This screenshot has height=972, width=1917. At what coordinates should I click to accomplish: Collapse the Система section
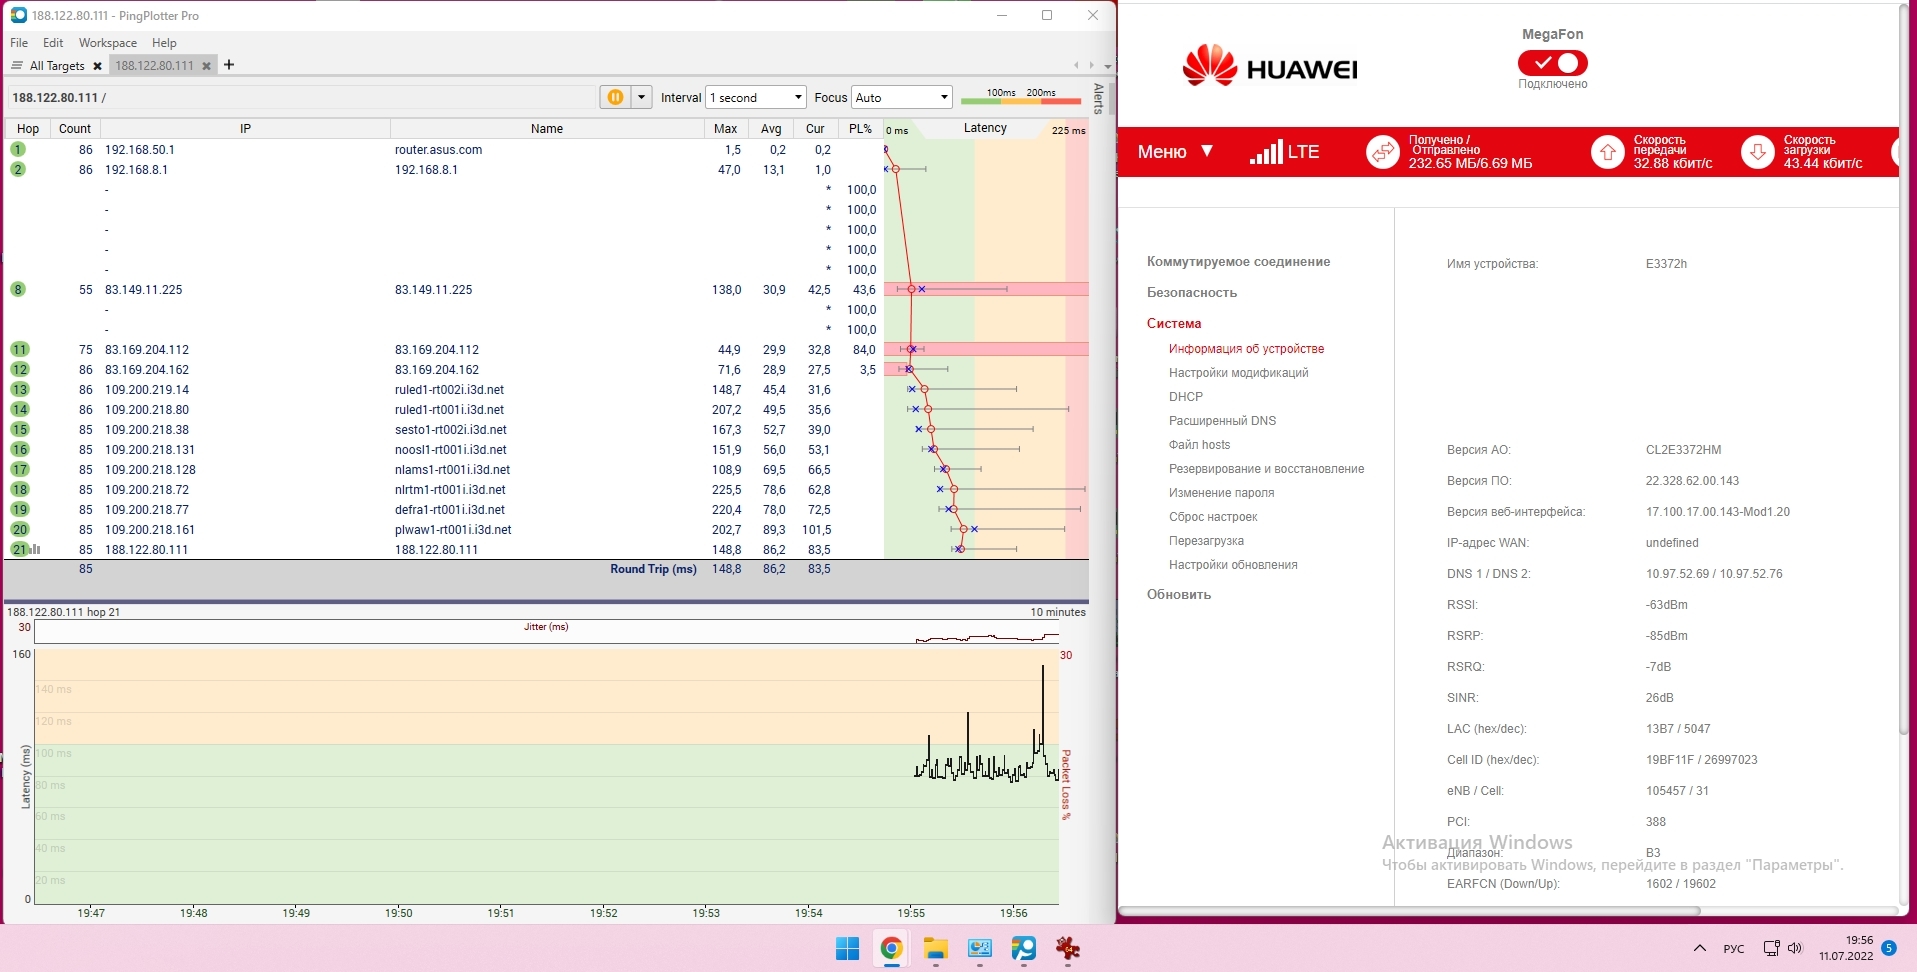click(x=1174, y=324)
